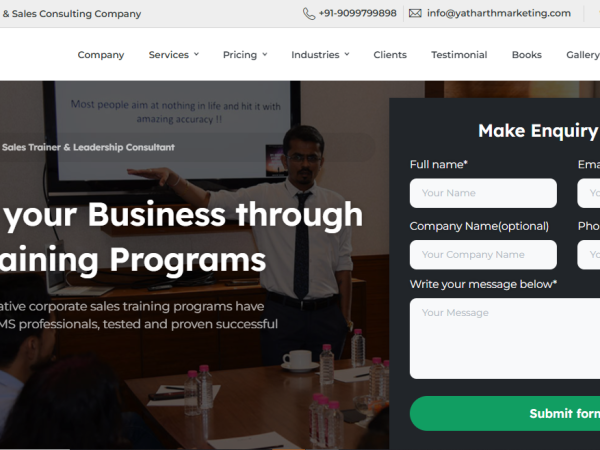The width and height of the screenshot is (600, 450).
Task: Focus the Your Company Name field
Action: tap(483, 255)
